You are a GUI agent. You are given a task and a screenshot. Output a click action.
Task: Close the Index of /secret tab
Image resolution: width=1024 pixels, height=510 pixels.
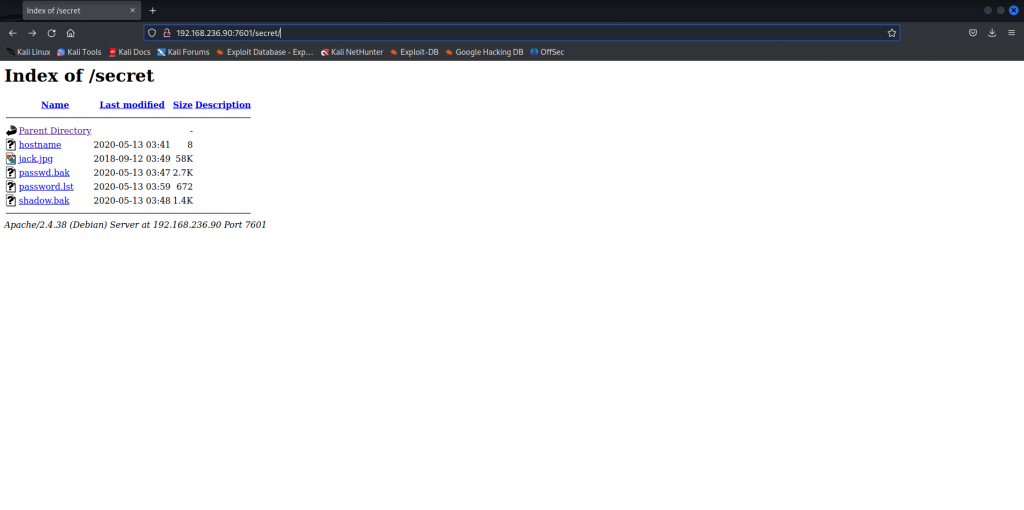click(133, 10)
